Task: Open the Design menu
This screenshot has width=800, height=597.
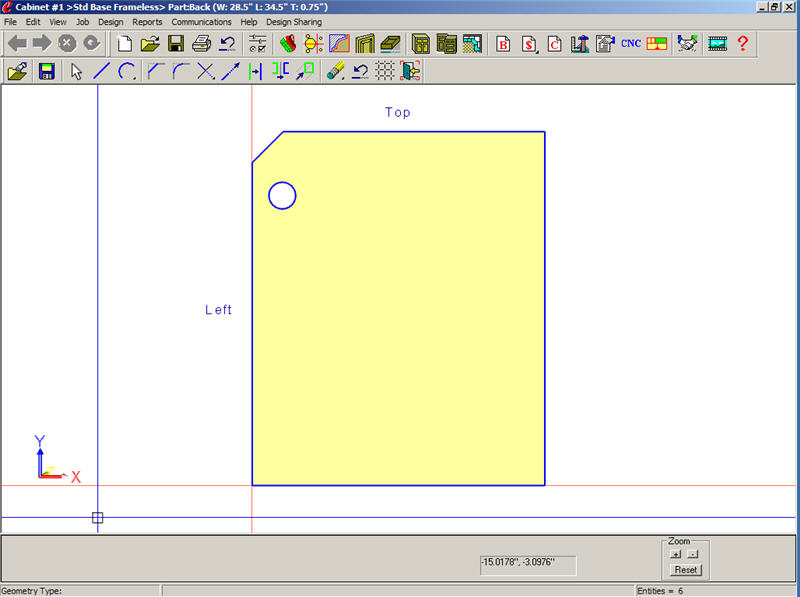Action: click(x=111, y=22)
